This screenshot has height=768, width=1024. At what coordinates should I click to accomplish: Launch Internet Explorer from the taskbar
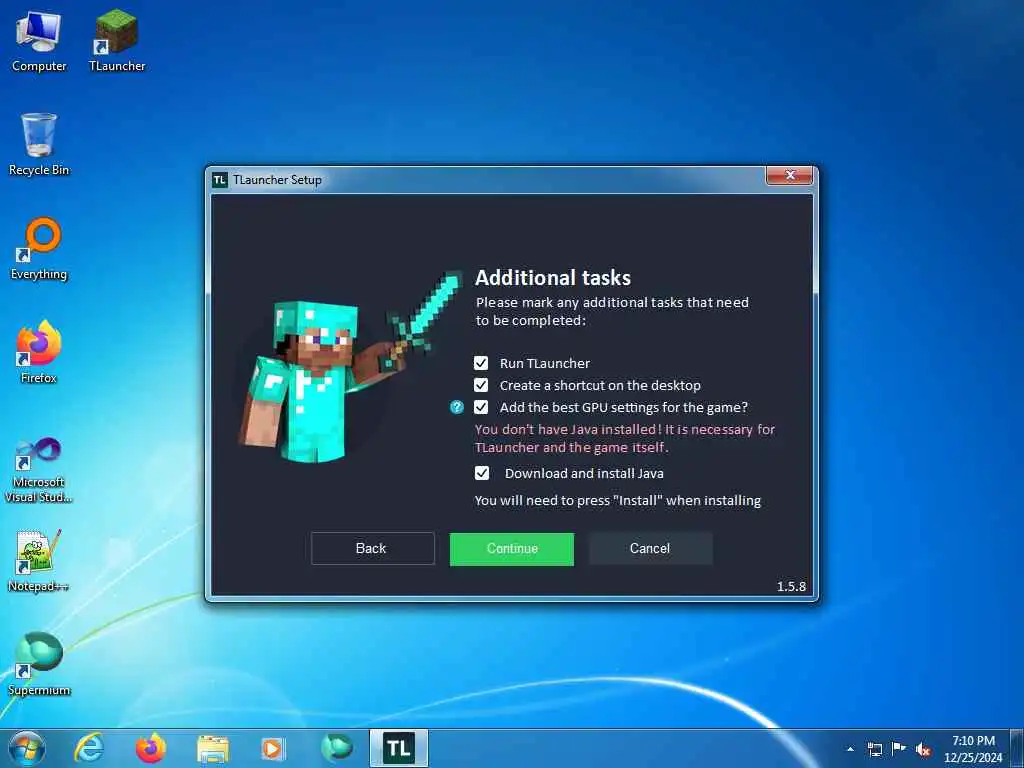click(x=89, y=748)
